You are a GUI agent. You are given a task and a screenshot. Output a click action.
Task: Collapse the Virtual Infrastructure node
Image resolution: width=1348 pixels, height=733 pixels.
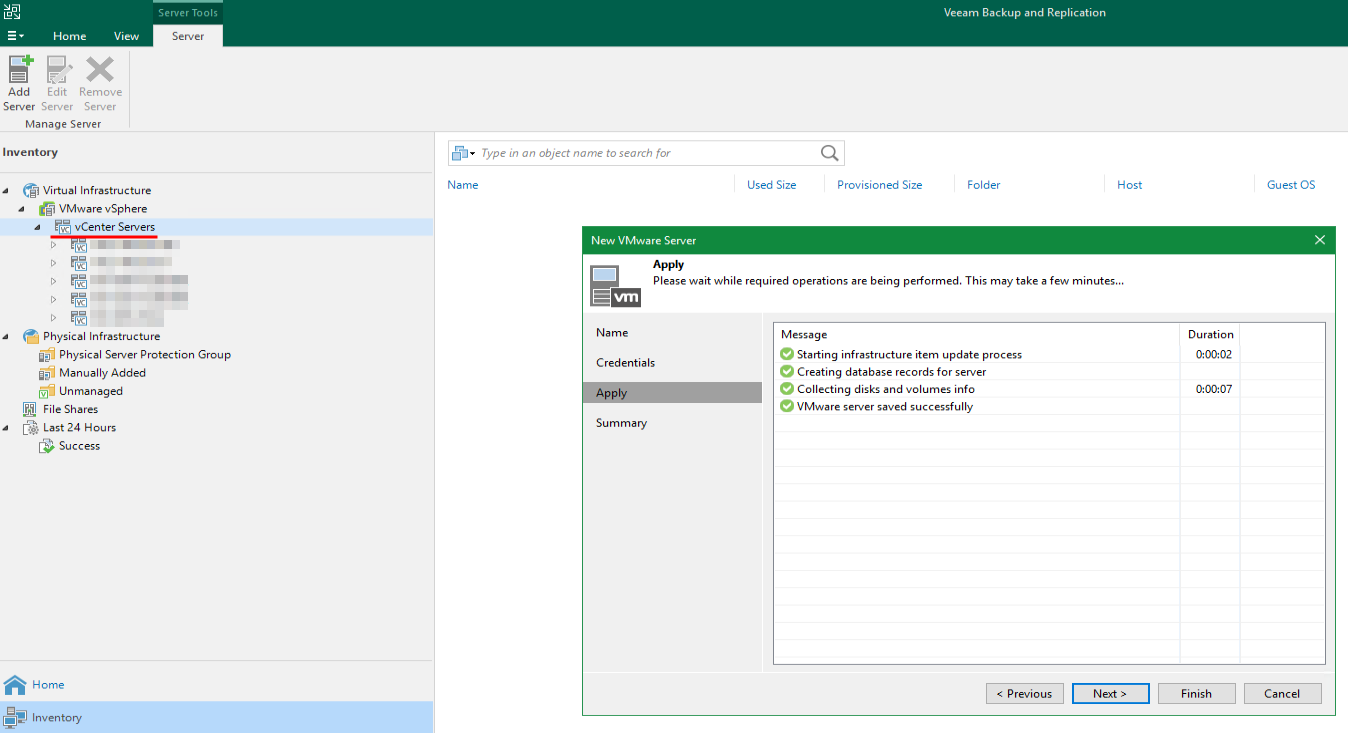(x=7, y=190)
